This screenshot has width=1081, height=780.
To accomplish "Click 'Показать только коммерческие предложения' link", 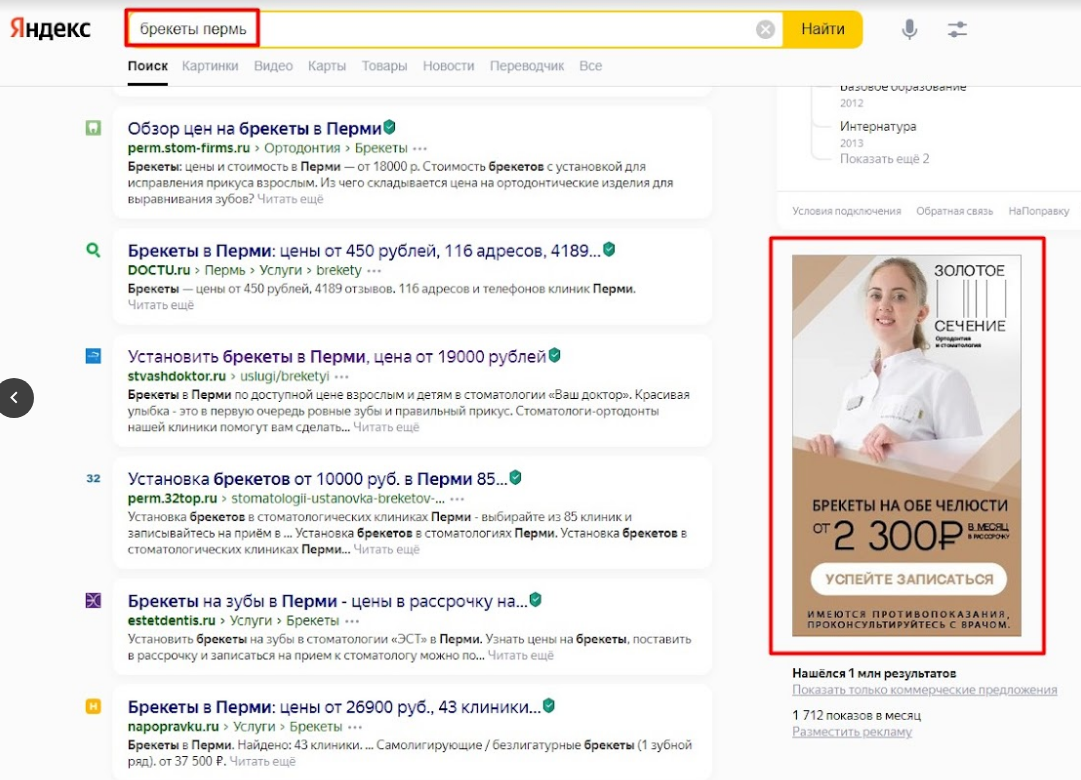I will point(924,690).
